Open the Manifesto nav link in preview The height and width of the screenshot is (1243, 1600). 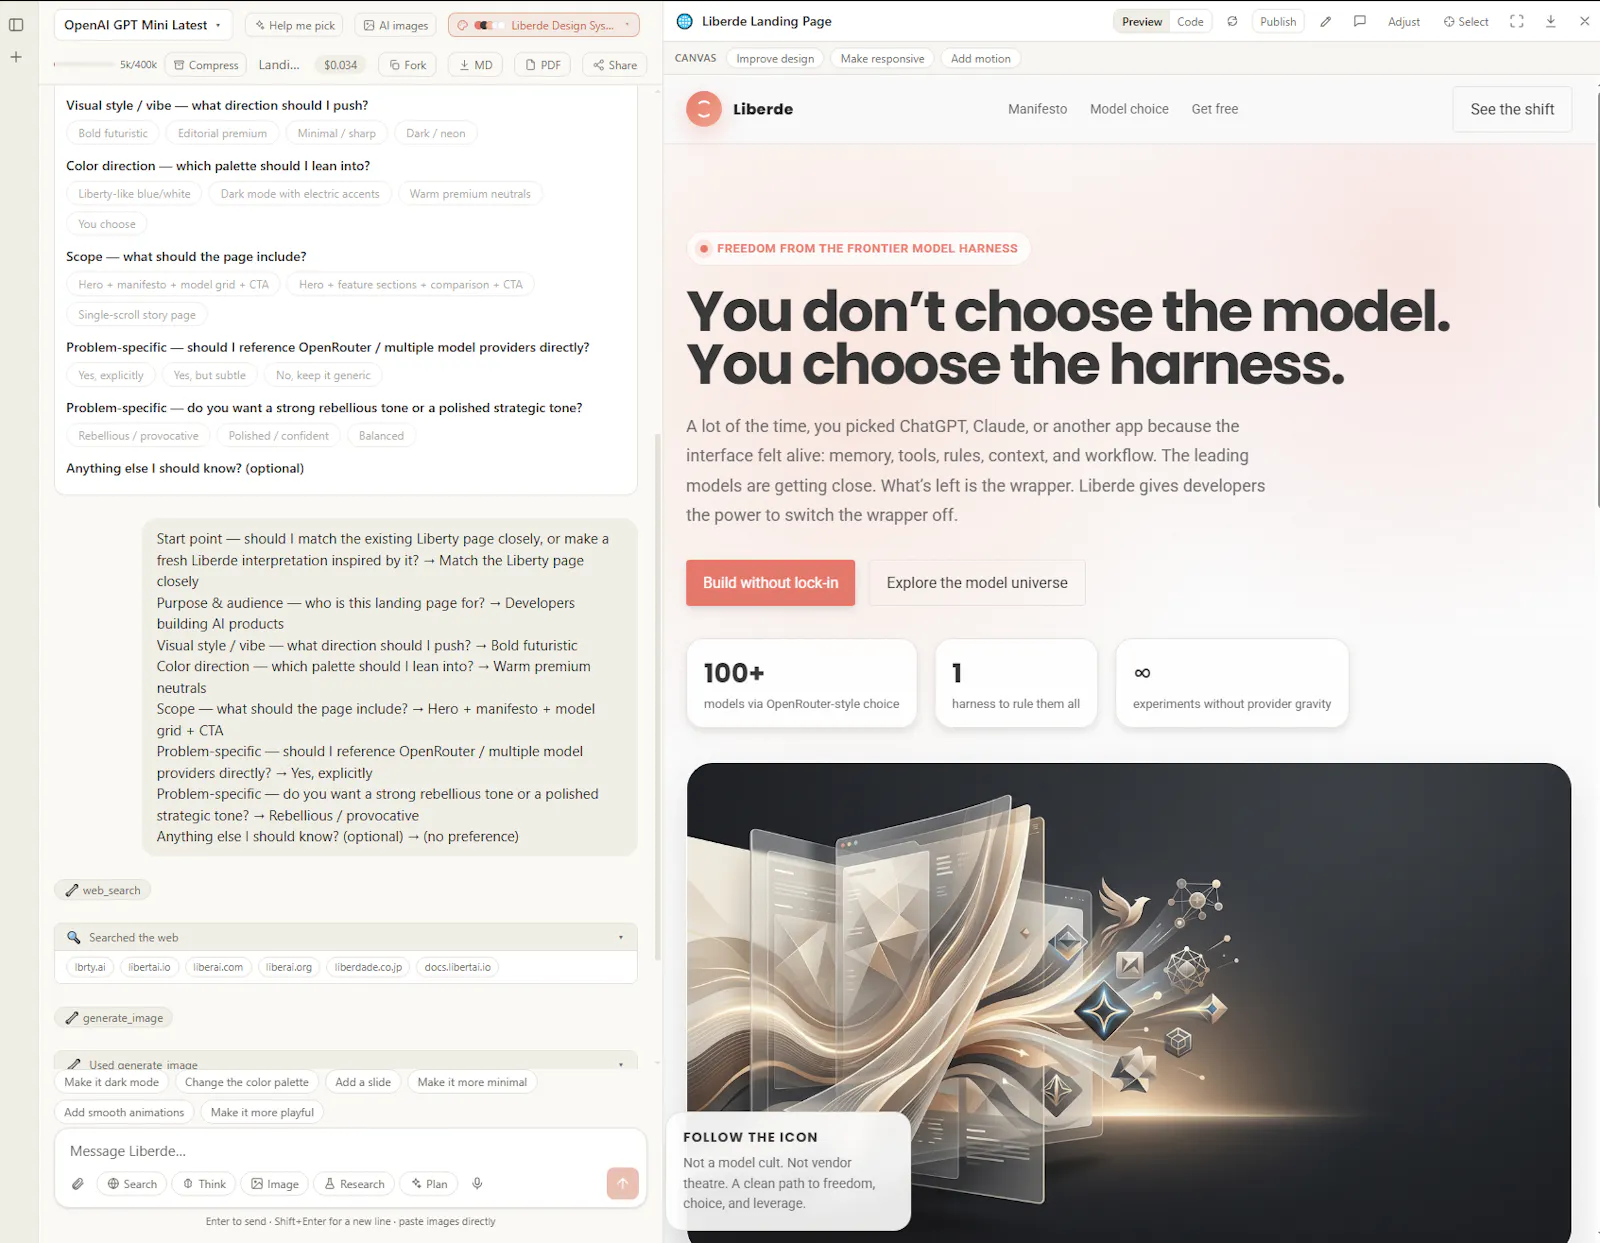[x=1037, y=109]
